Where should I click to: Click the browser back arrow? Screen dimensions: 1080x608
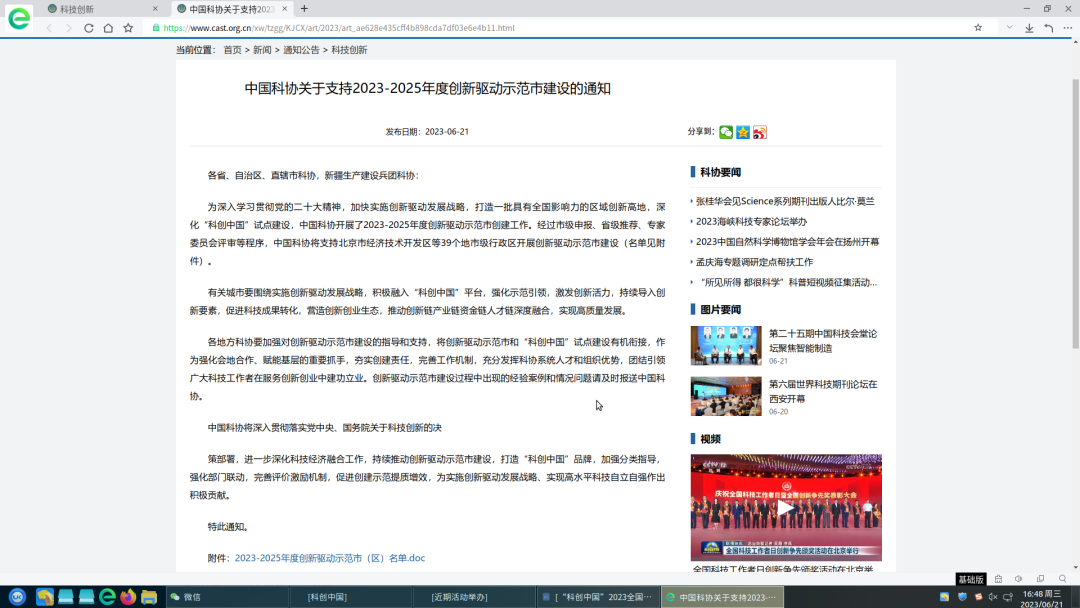[x=50, y=28]
